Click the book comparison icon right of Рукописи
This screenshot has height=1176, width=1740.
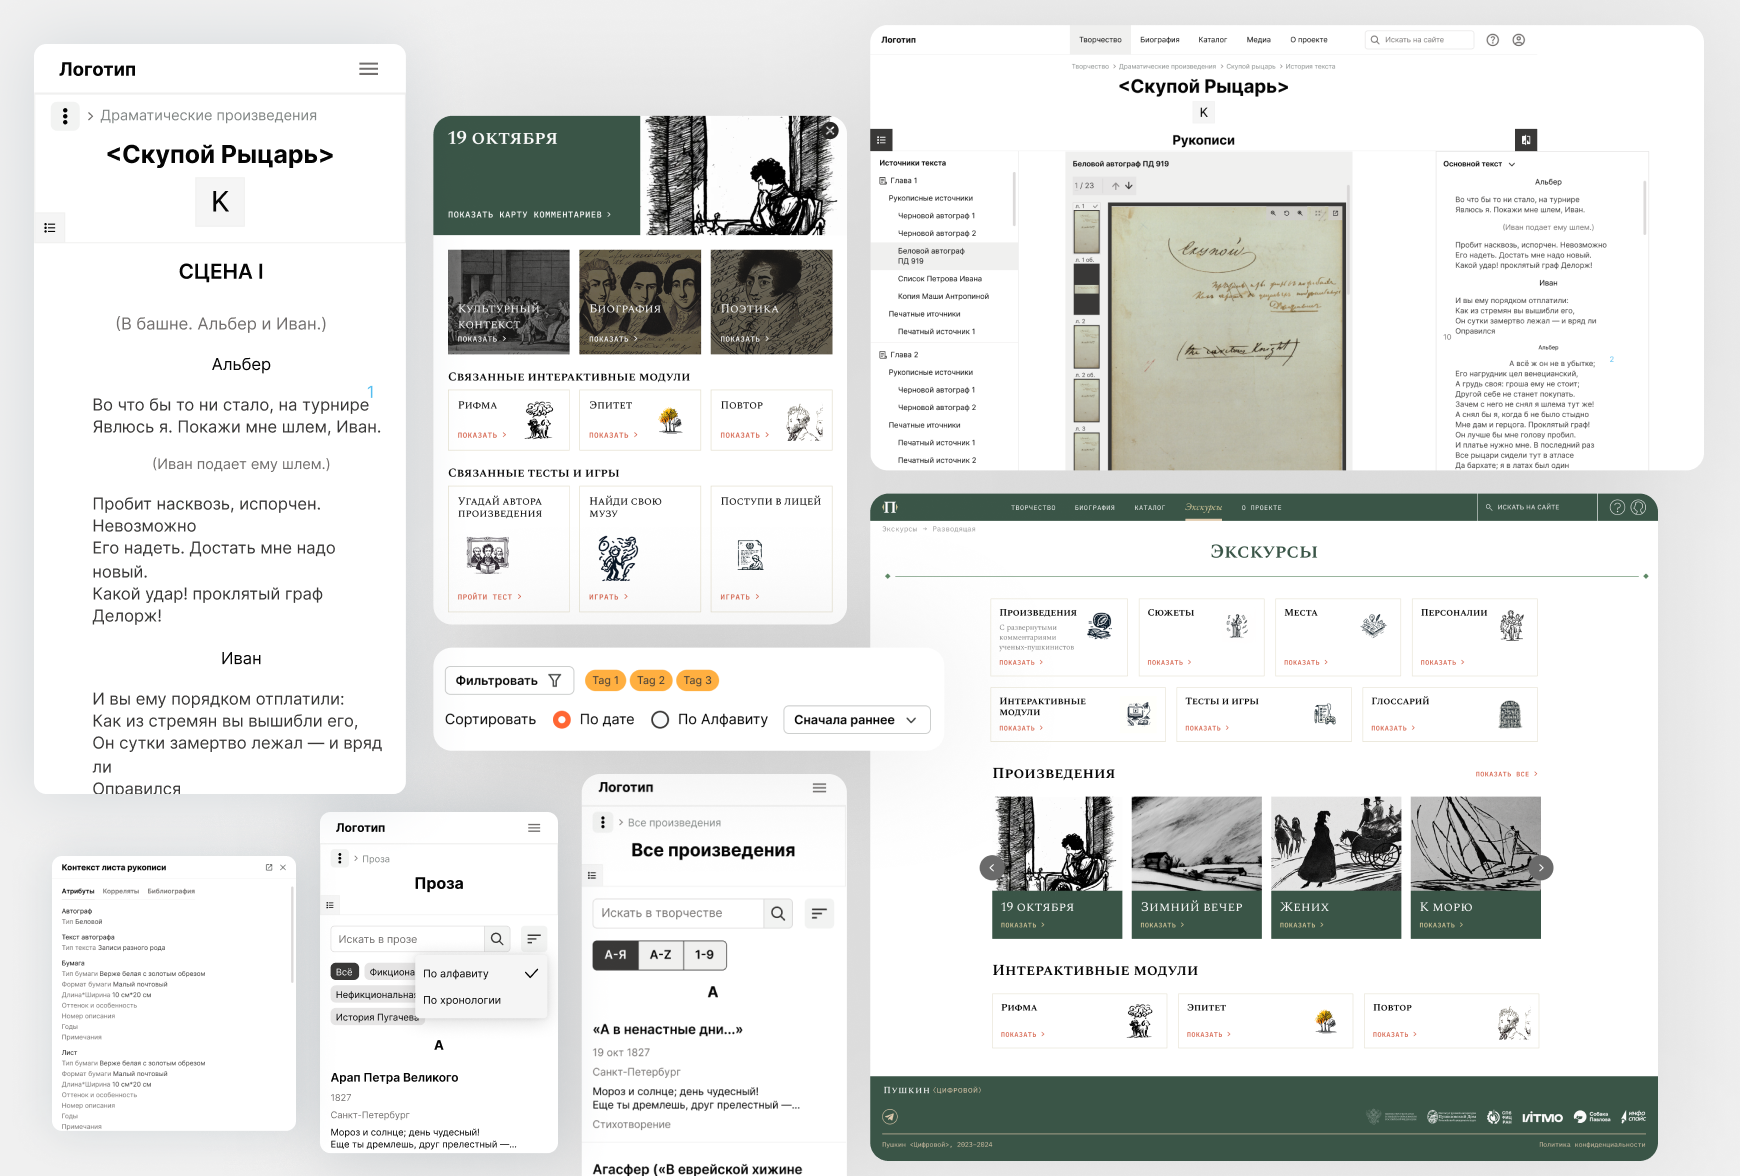tap(1526, 139)
